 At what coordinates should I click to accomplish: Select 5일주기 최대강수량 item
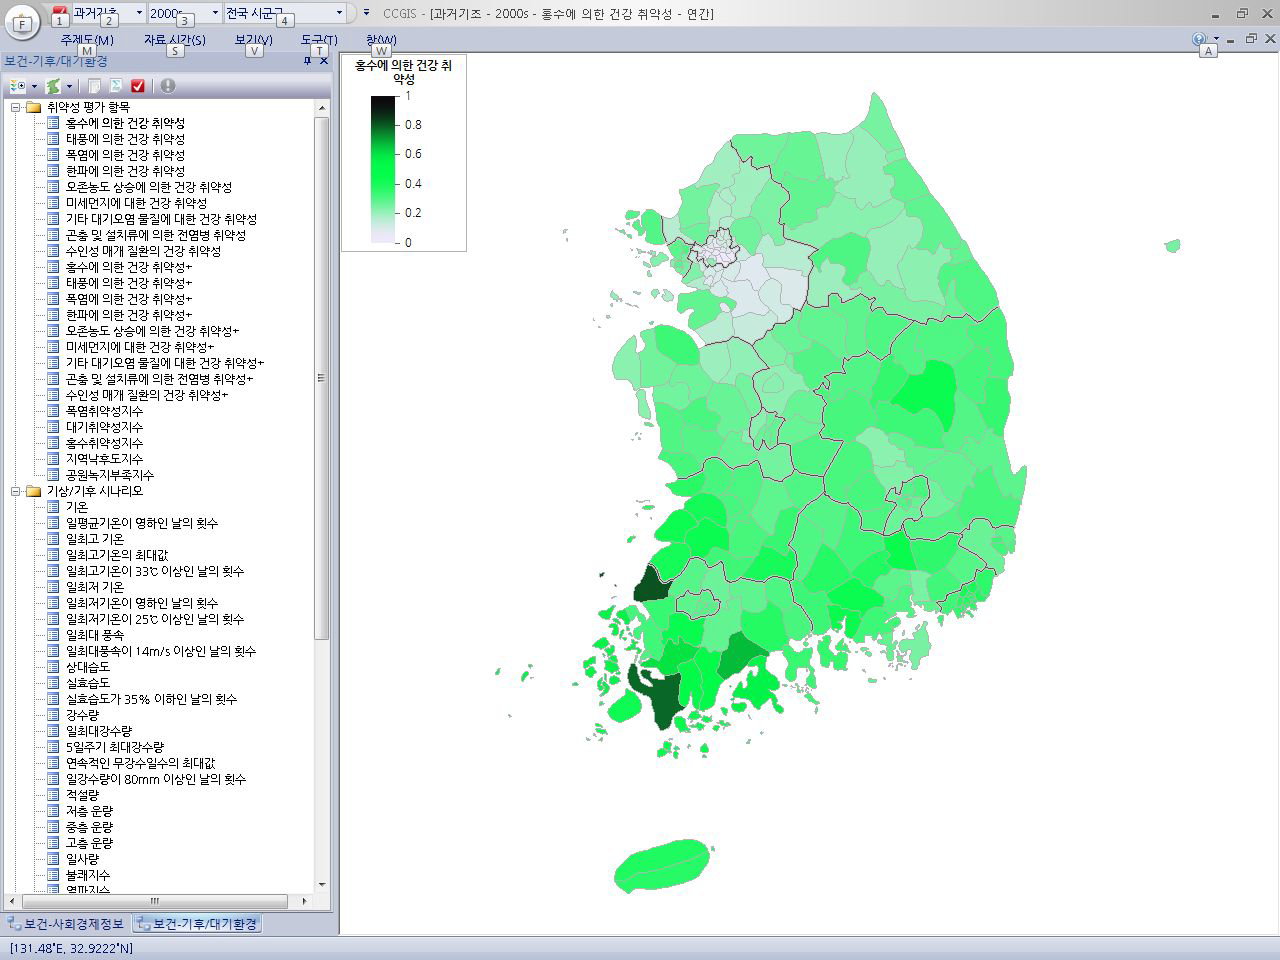coord(115,747)
